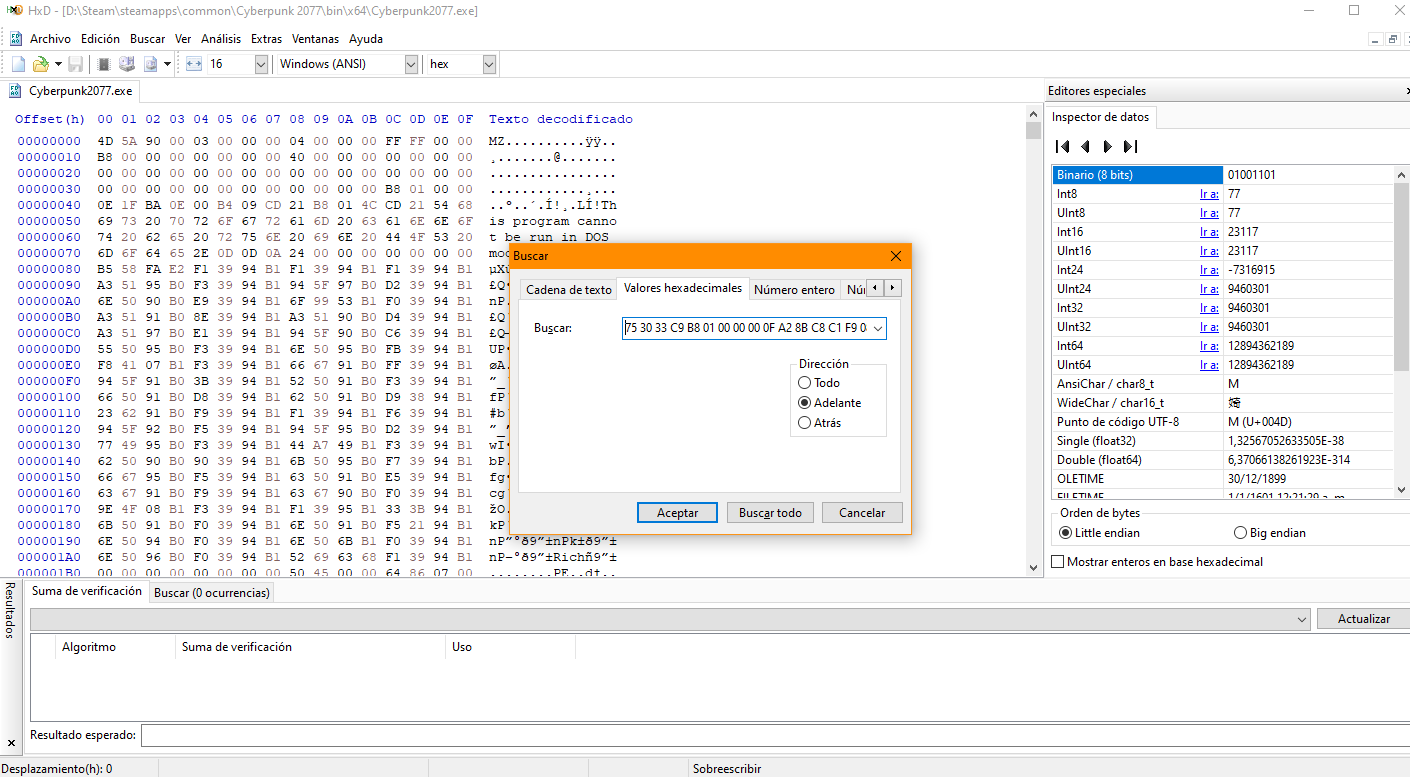Open main memory via the RAM chip icon
The height and width of the screenshot is (777, 1410).
click(103, 64)
